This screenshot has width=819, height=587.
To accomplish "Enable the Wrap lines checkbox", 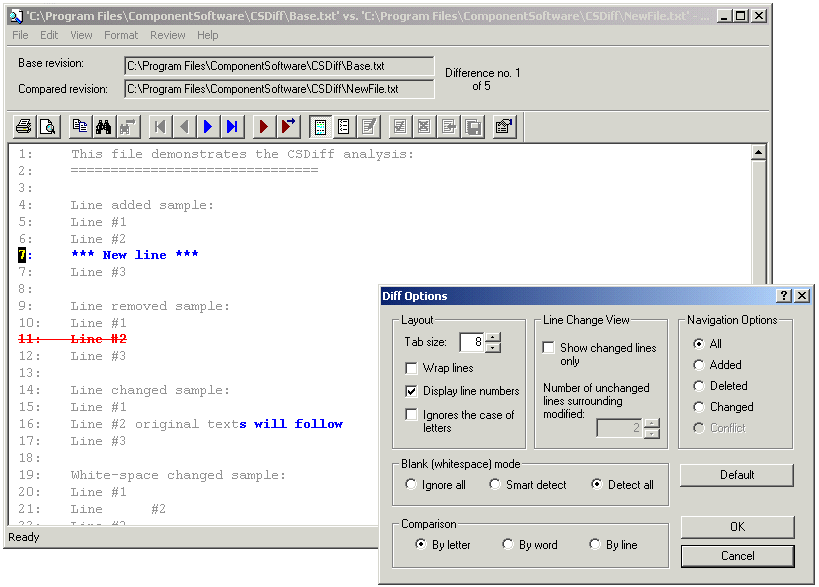I will pyautogui.click(x=411, y=369).
